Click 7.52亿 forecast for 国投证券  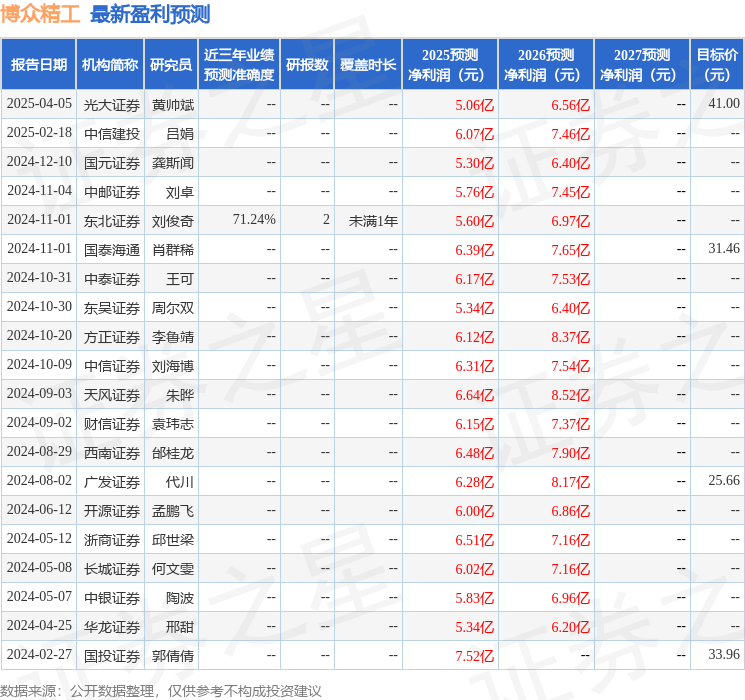475,656
